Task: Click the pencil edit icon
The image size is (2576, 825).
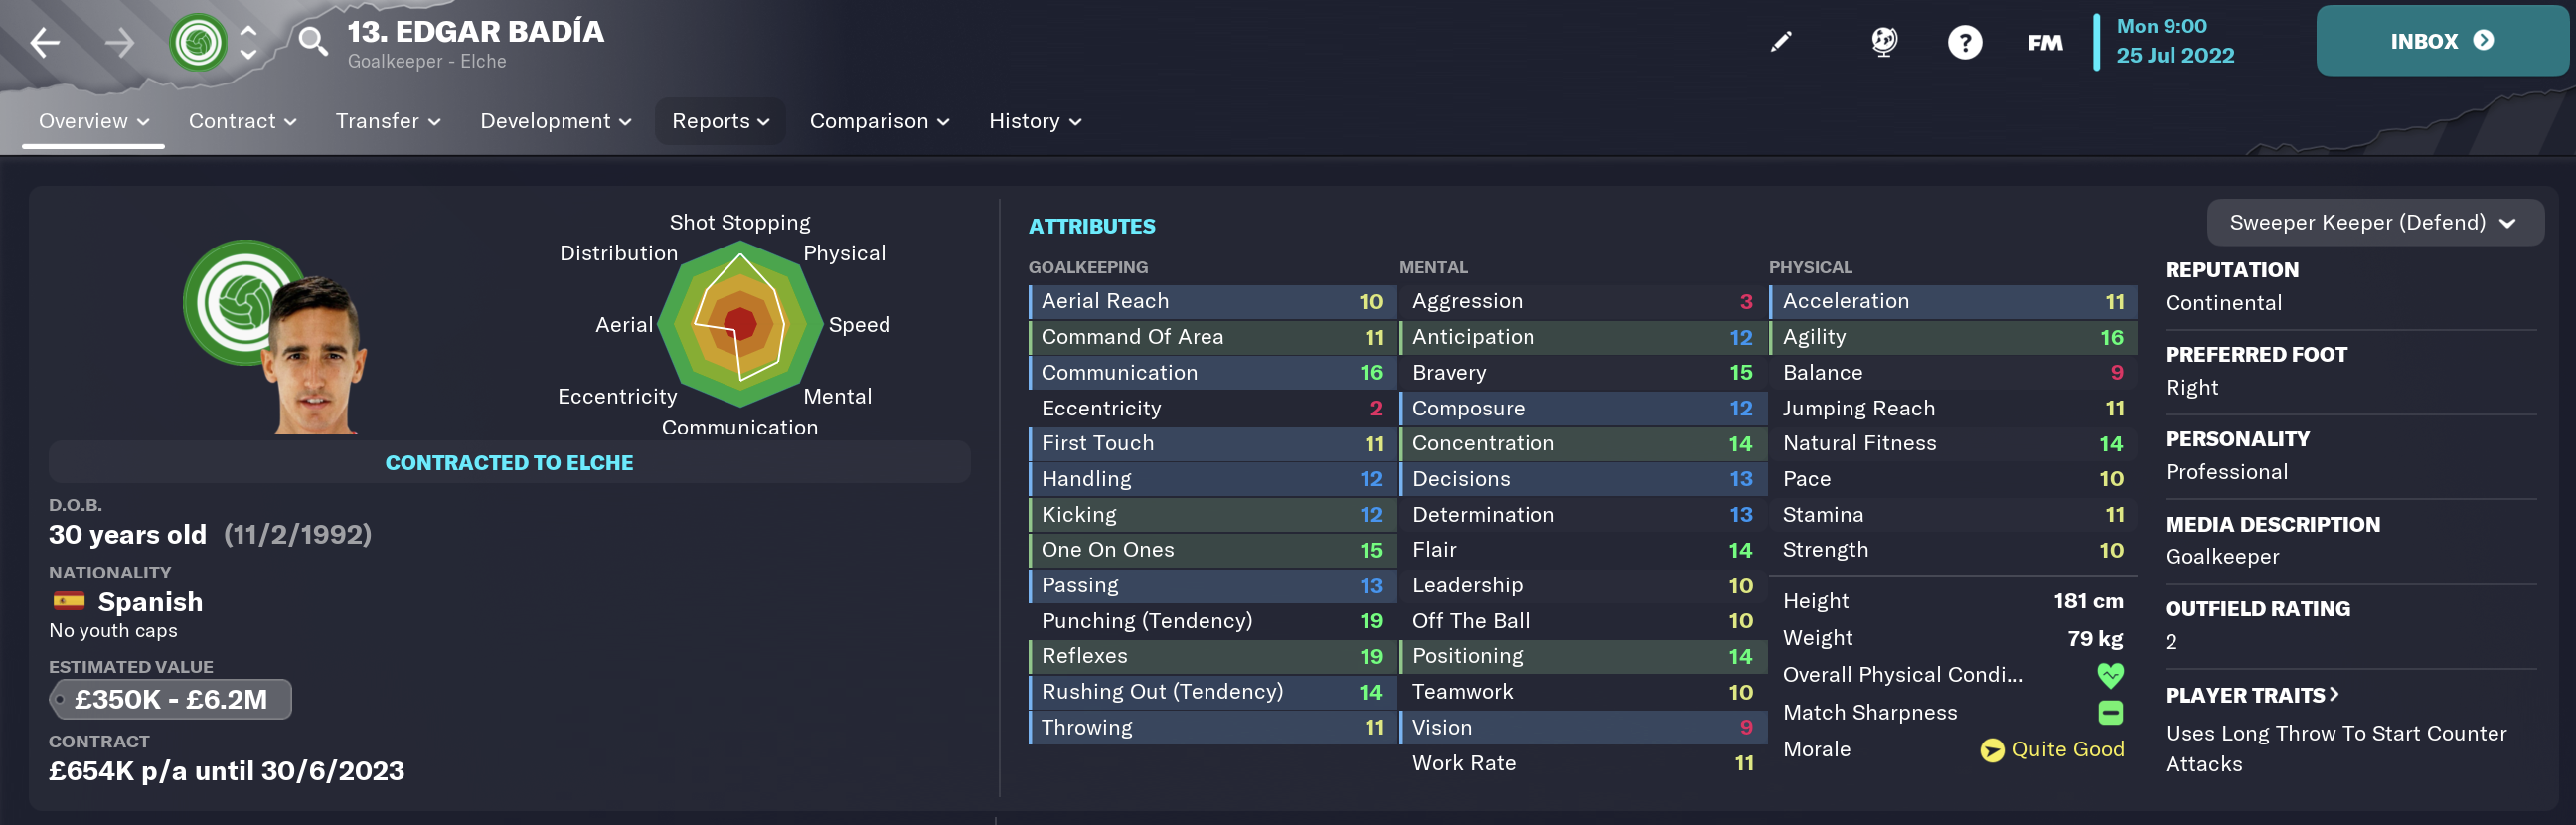Action: (x=1781, y=42)
